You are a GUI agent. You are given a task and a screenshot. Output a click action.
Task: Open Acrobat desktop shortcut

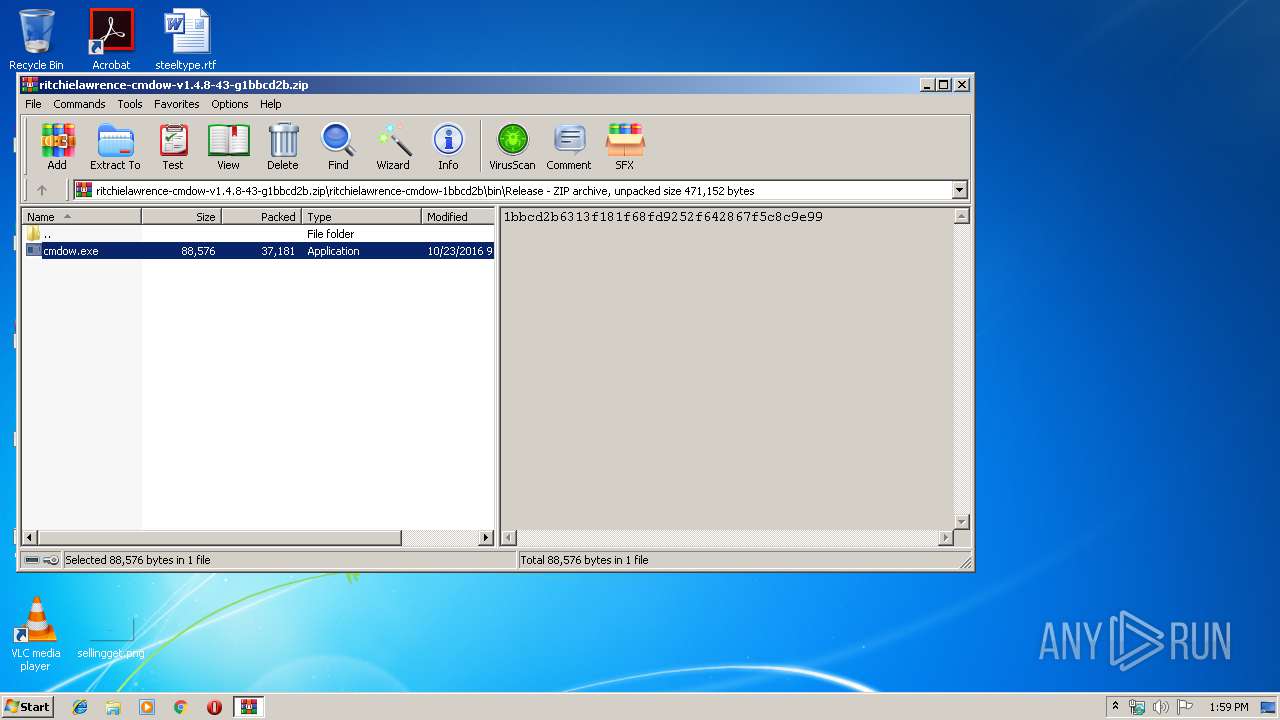(111, 39)
